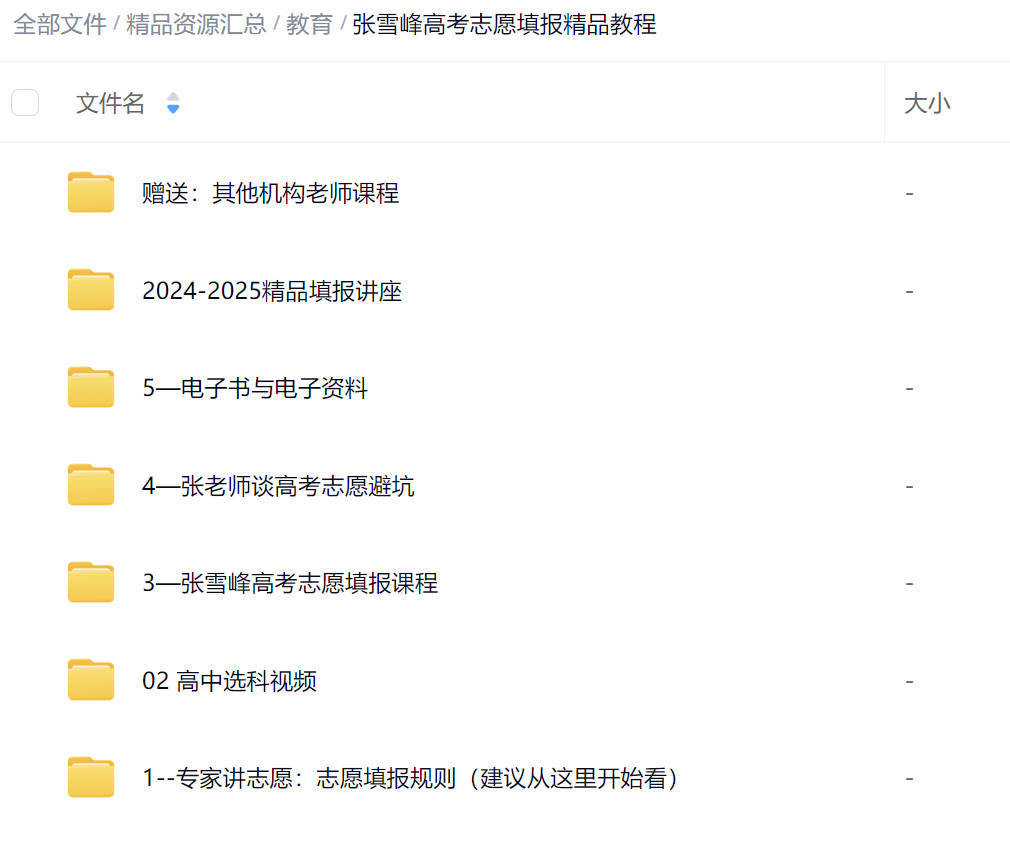Click the 文件名 column header
The height and width of the screenshot is (857, 1010).
tap(110, 103)
